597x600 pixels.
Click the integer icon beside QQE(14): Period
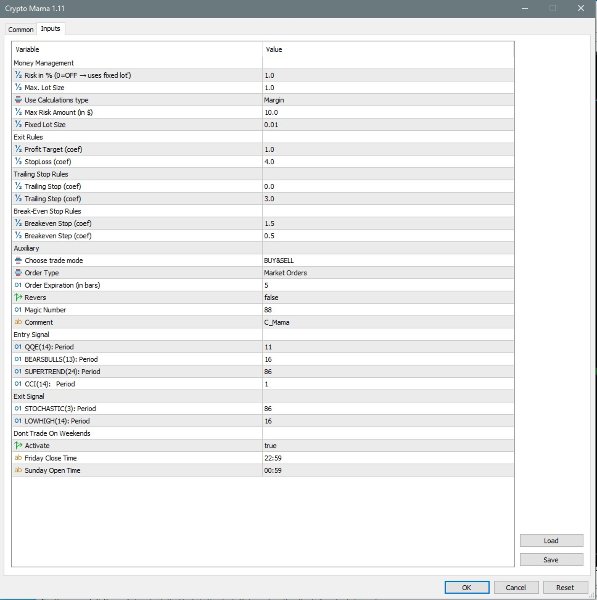point(18,347)
